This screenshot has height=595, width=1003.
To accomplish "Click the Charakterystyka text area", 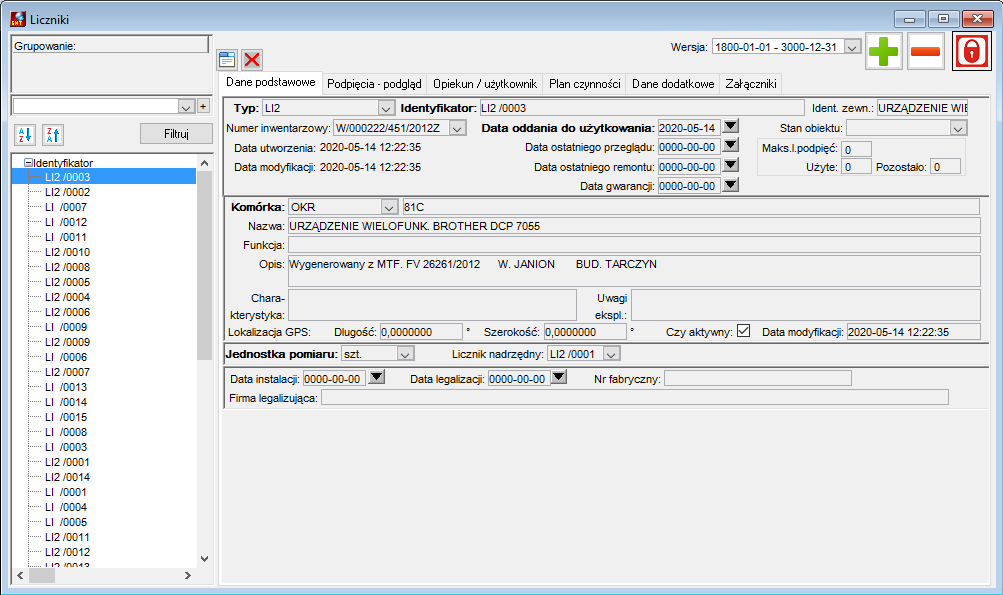I will tap(432, 305).
